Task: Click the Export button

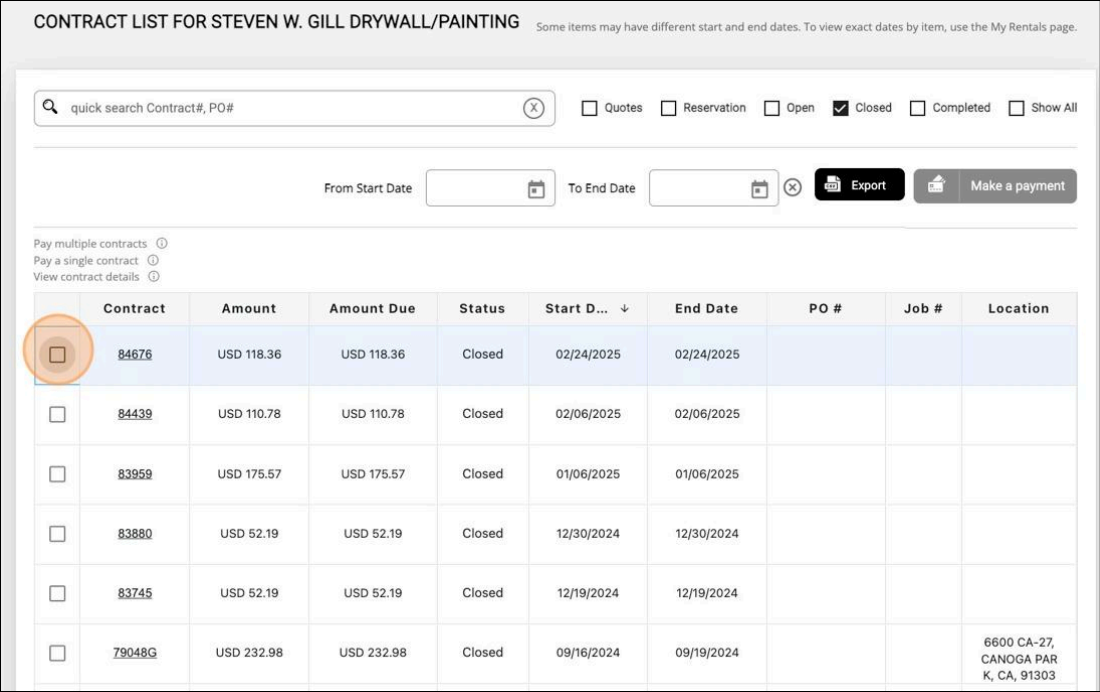Action: 859,185
